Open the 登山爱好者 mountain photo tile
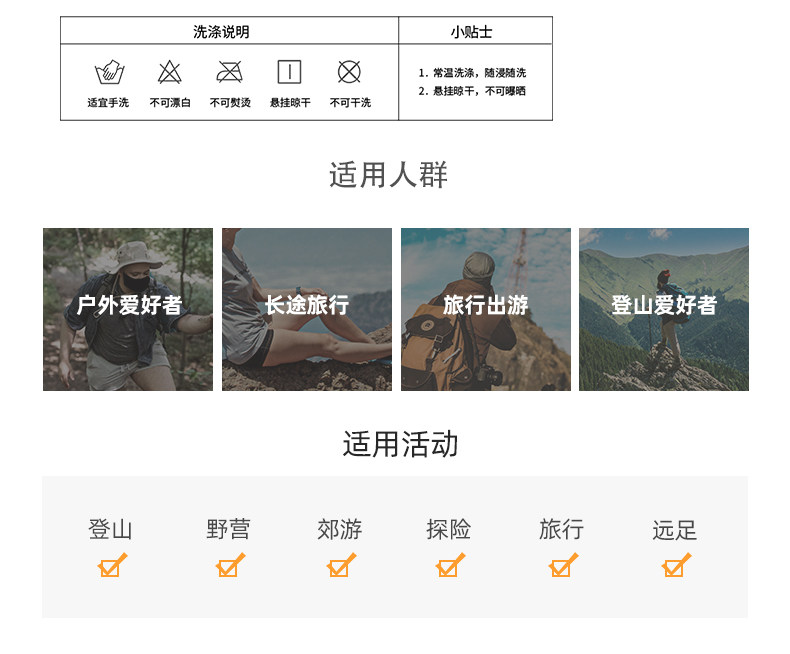Screen dimensions: 790x654 point(664,309)
